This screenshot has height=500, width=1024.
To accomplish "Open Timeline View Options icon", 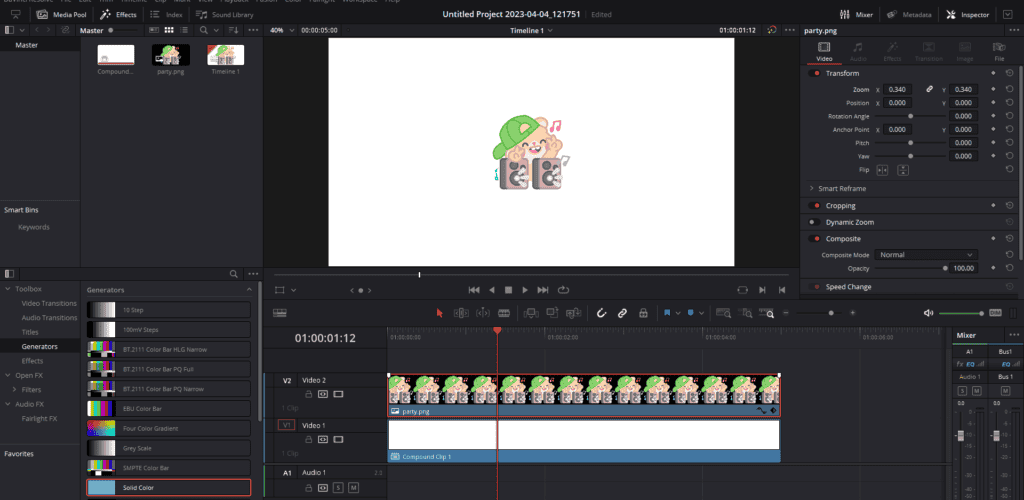I will (x=280, y=313).
